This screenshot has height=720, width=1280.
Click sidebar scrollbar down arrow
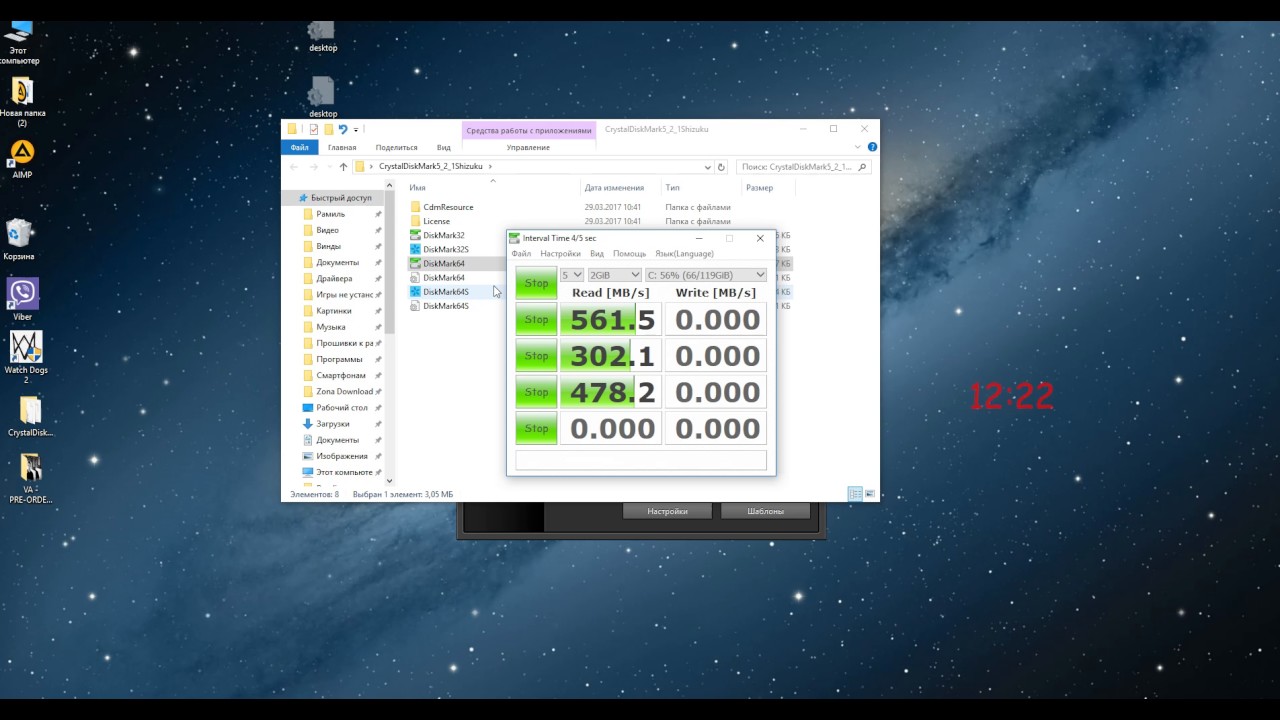tap(391, 482)
